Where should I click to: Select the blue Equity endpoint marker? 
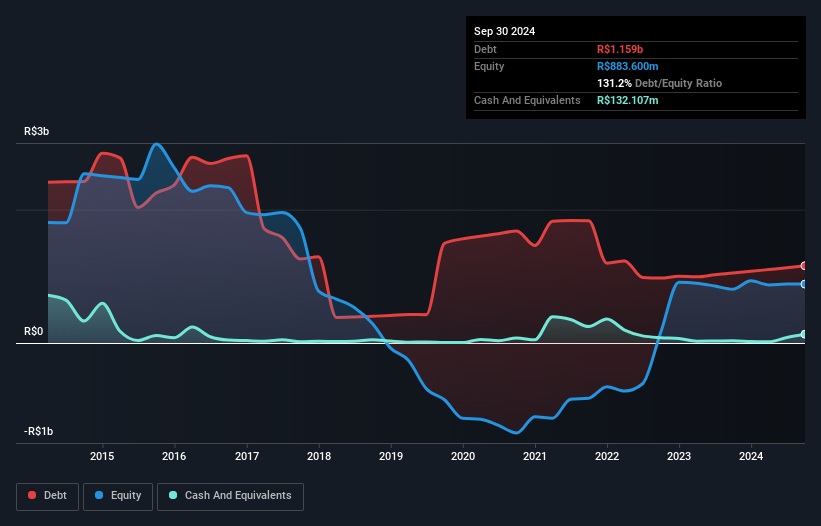pyautogui.click(x=803, y=284)
